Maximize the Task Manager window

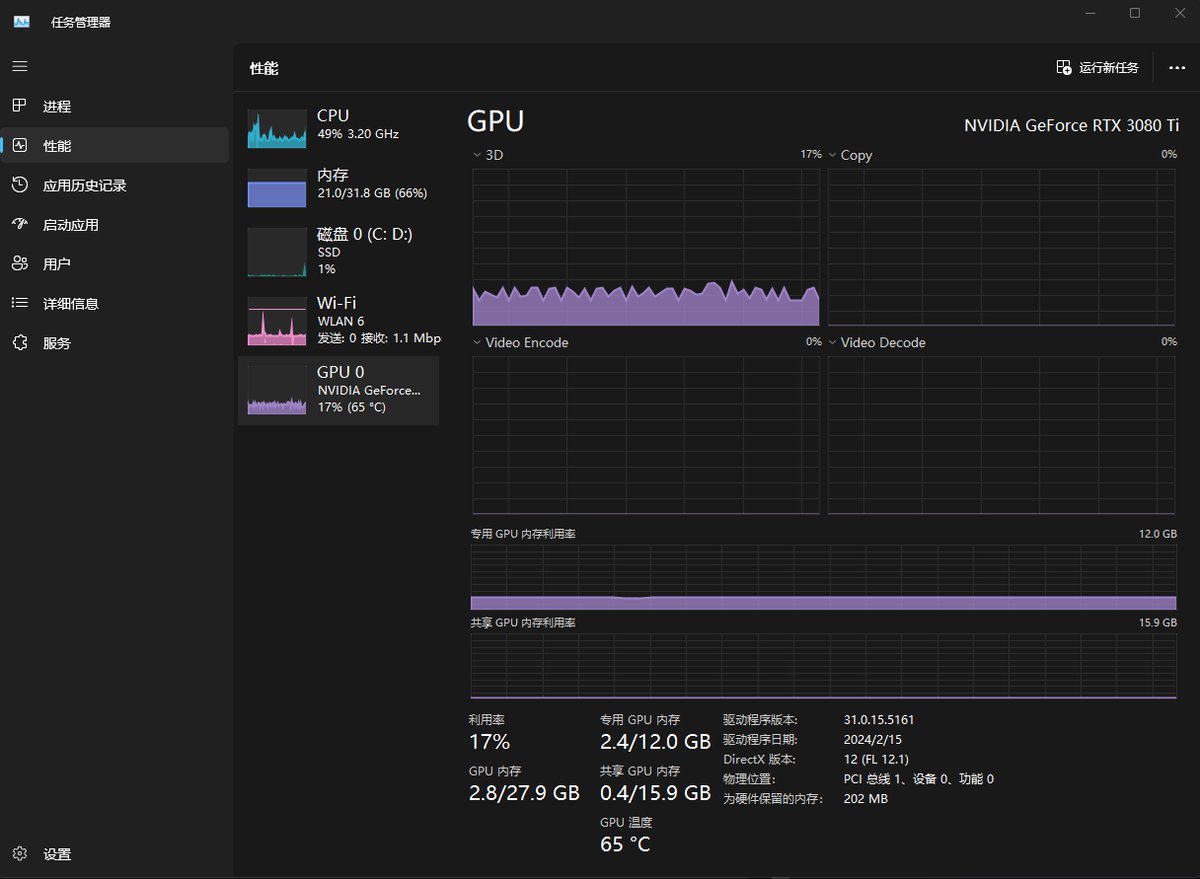[x=1135, y=13]
